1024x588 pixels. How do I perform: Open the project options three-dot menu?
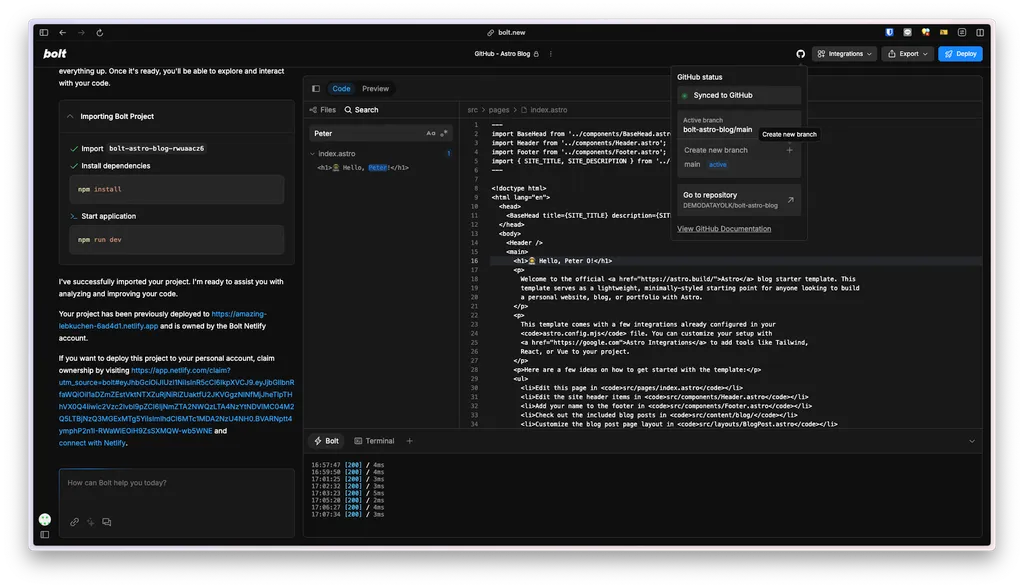(x=551, y=54)
